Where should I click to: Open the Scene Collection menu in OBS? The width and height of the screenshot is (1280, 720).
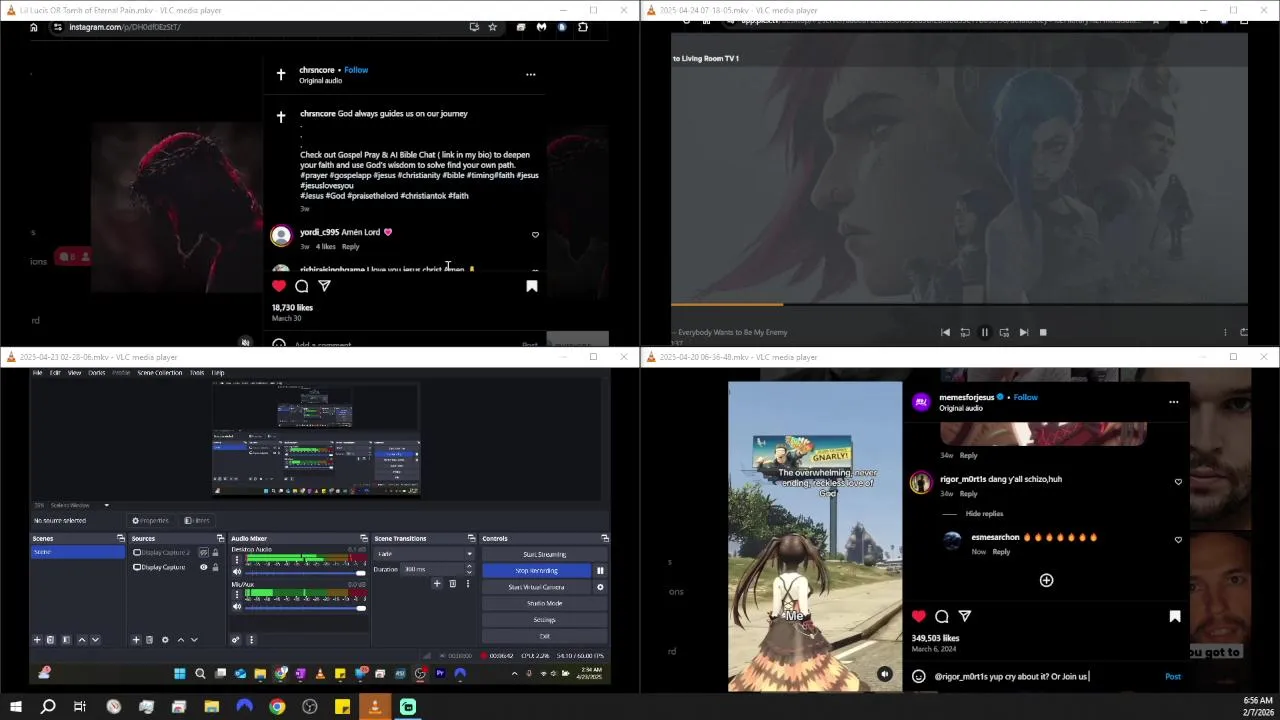(x=160, y=373)
